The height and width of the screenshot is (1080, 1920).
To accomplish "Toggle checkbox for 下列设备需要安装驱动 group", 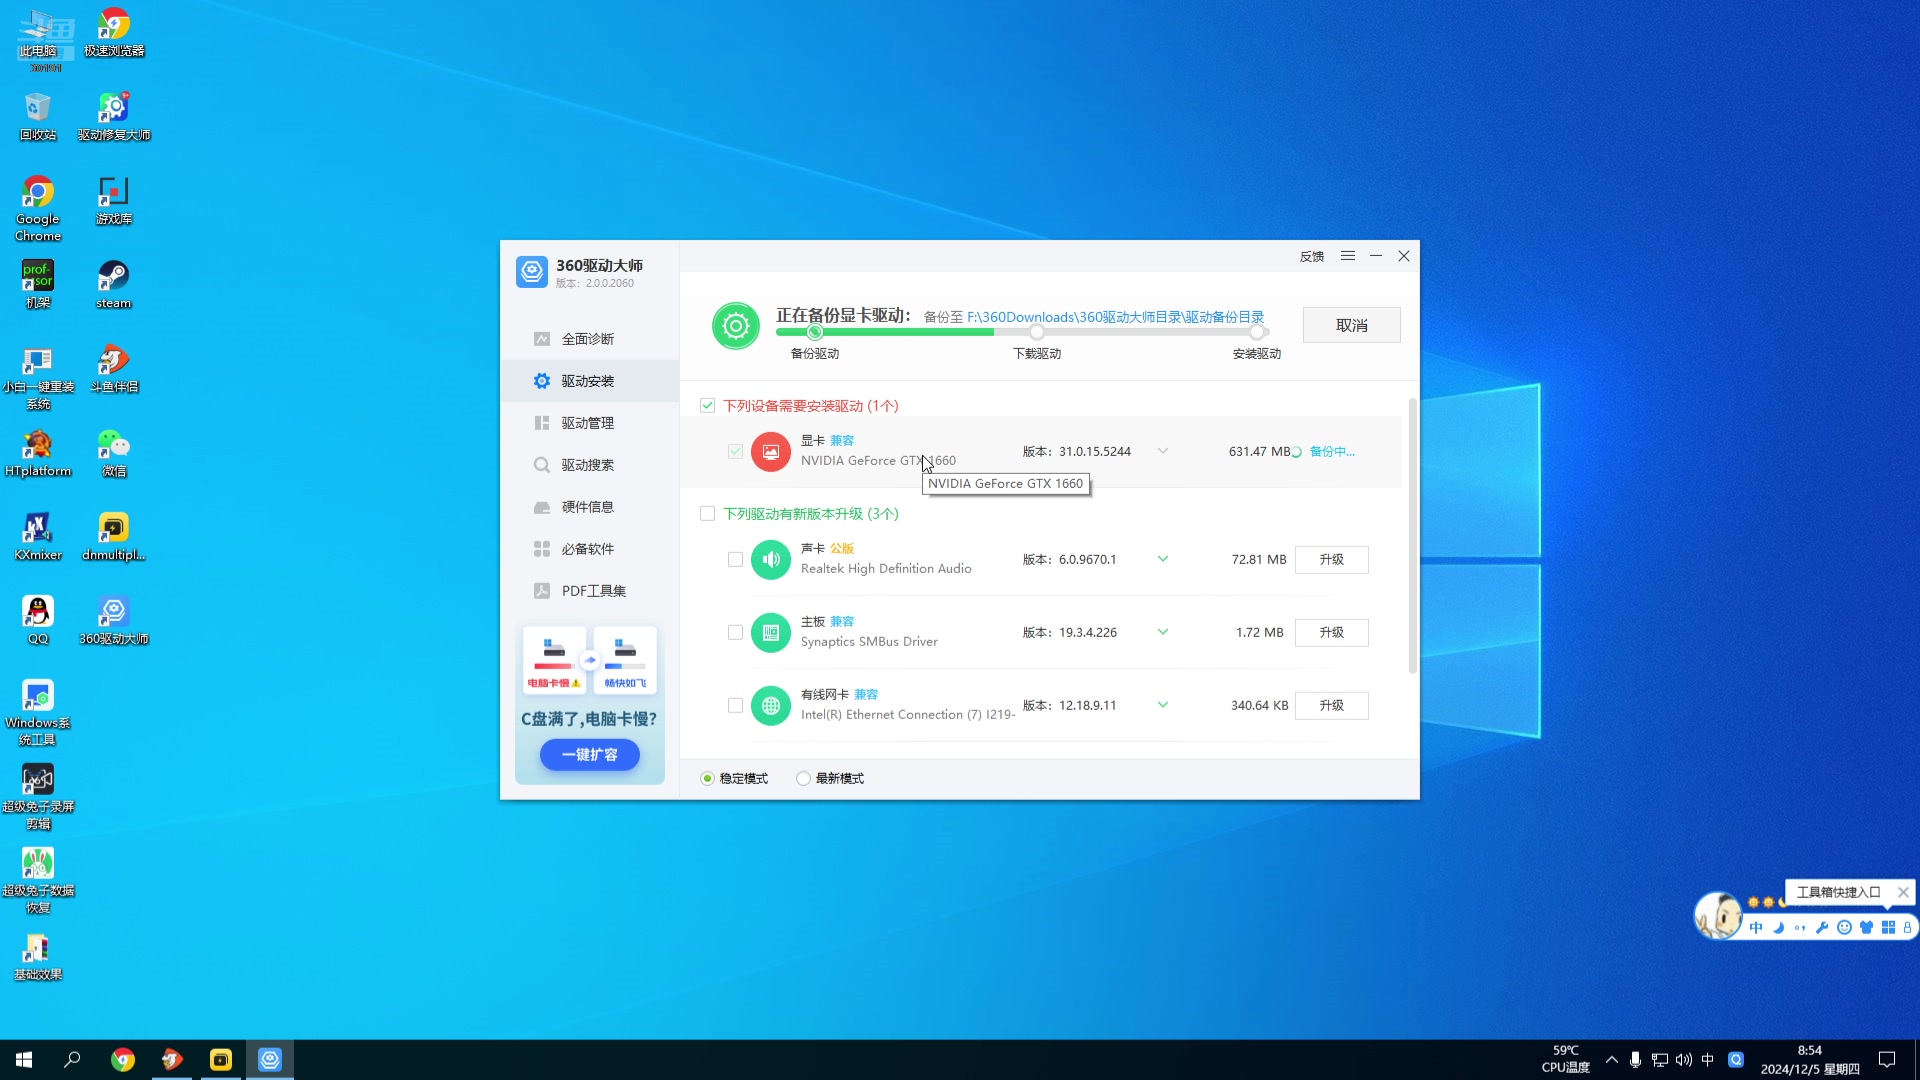I will pos(708,405).
